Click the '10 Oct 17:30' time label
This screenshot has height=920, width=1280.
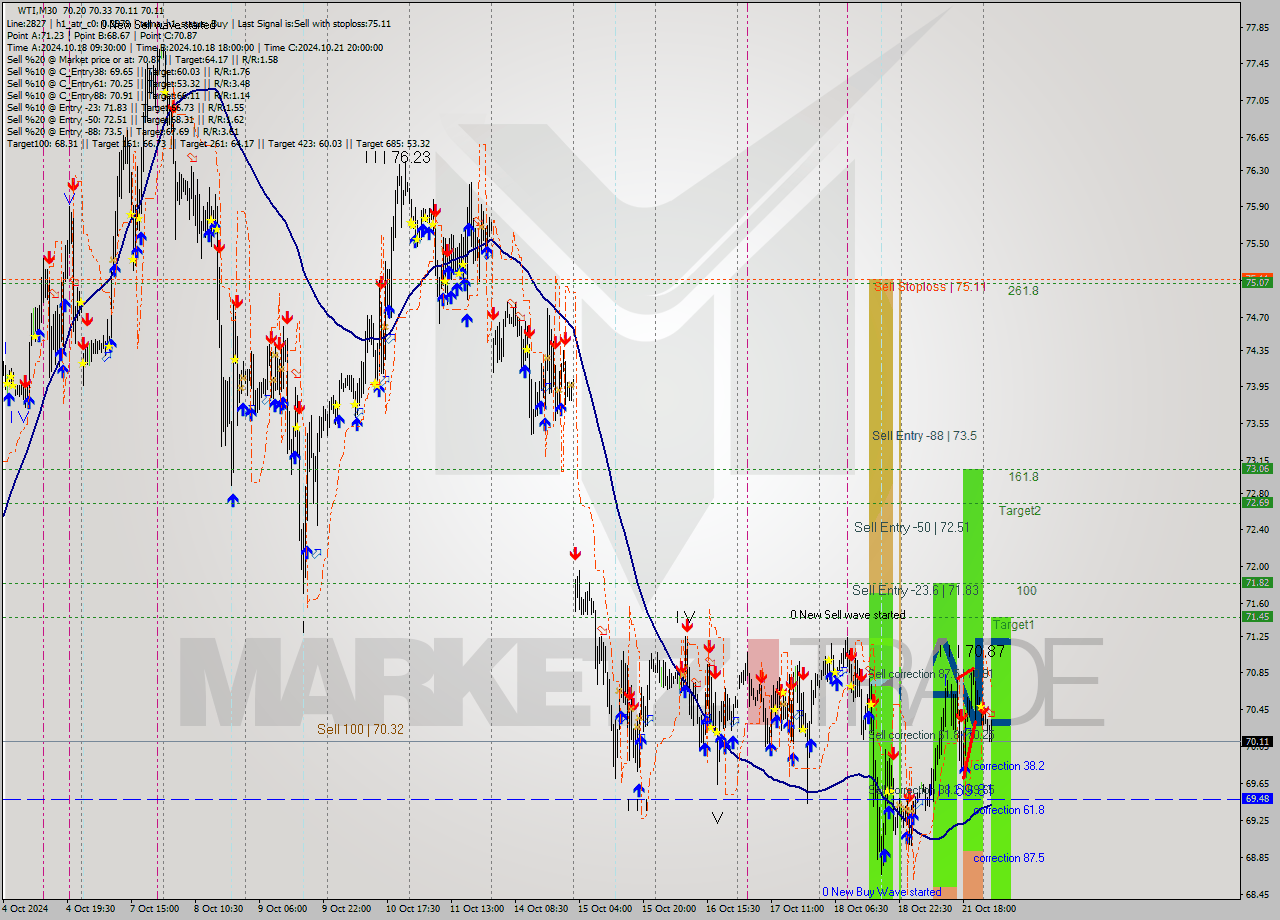412,909
